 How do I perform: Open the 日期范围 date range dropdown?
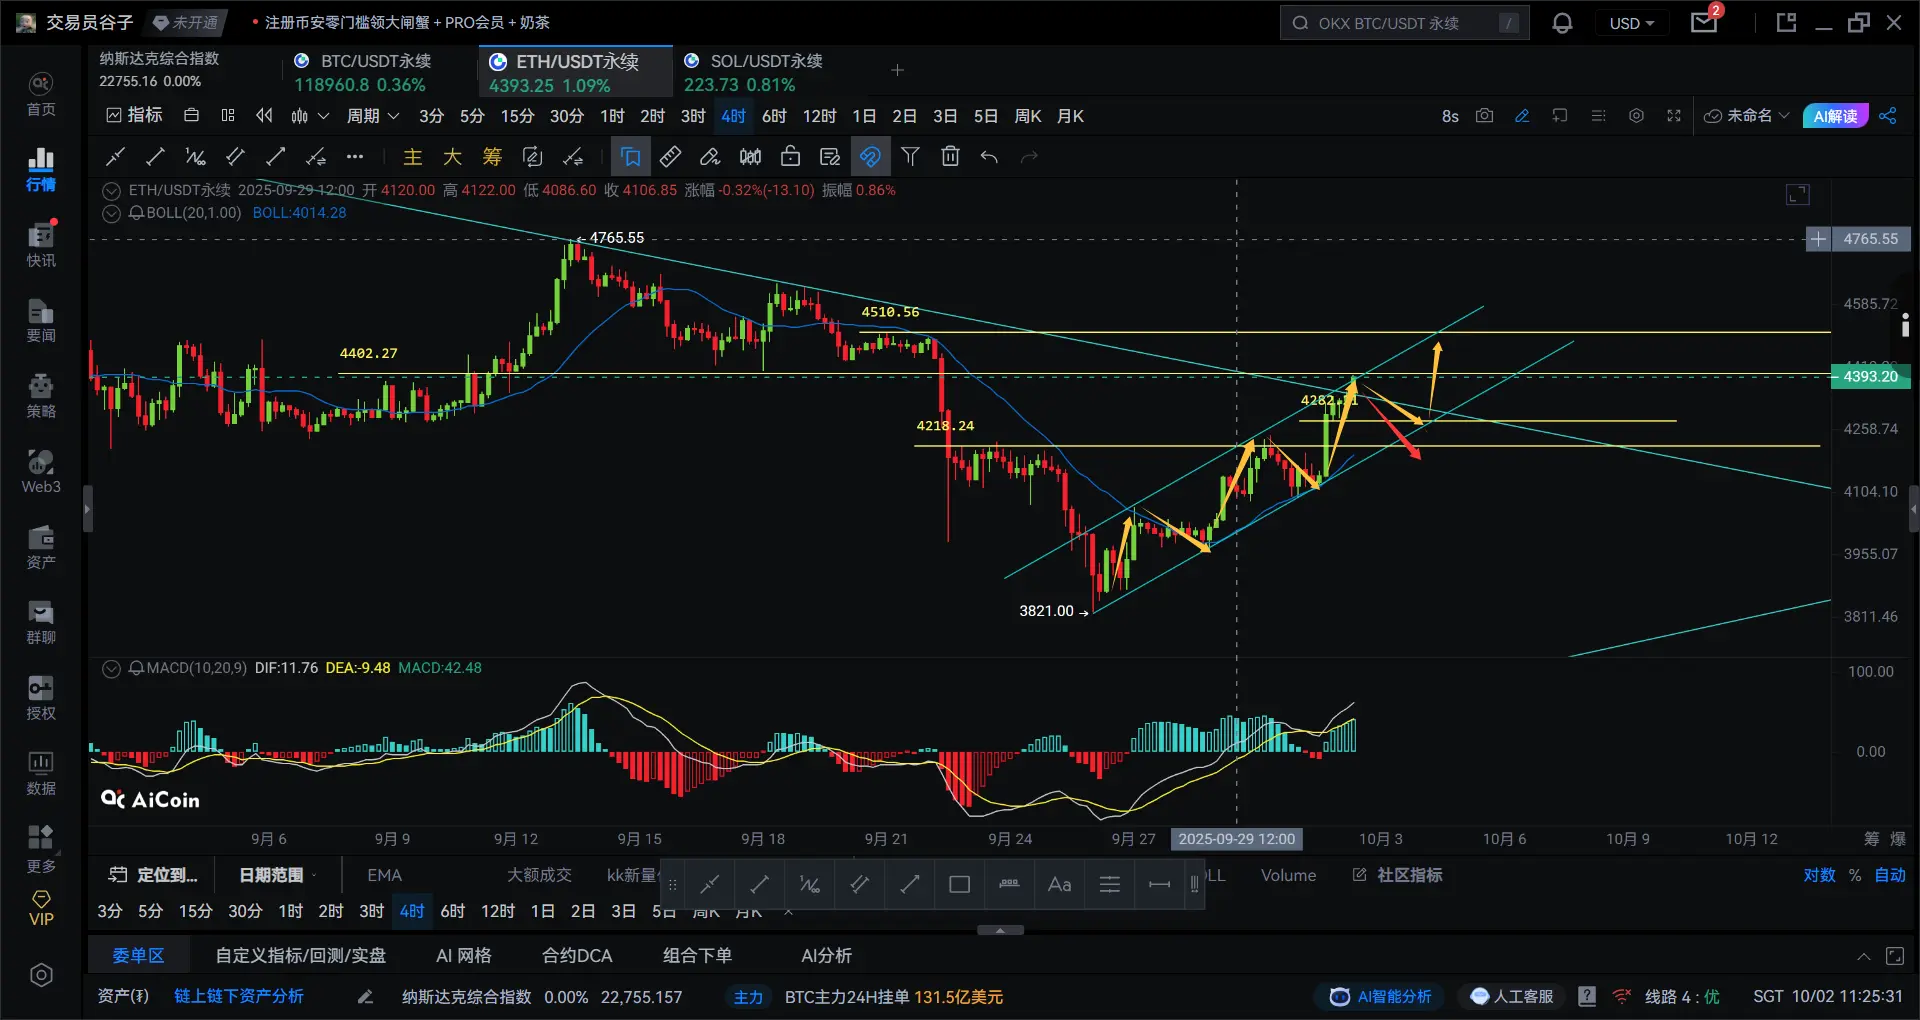tap(277, 875)
